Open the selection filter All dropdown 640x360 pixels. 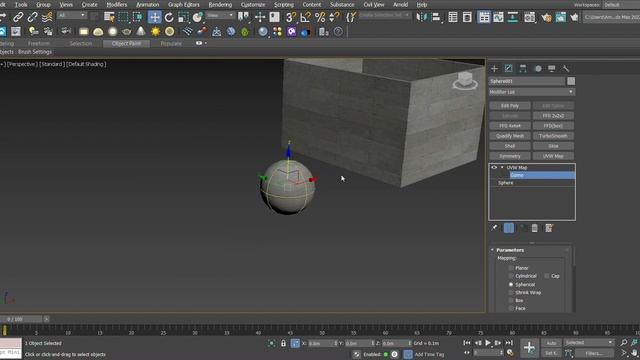[x=71, y=15]
